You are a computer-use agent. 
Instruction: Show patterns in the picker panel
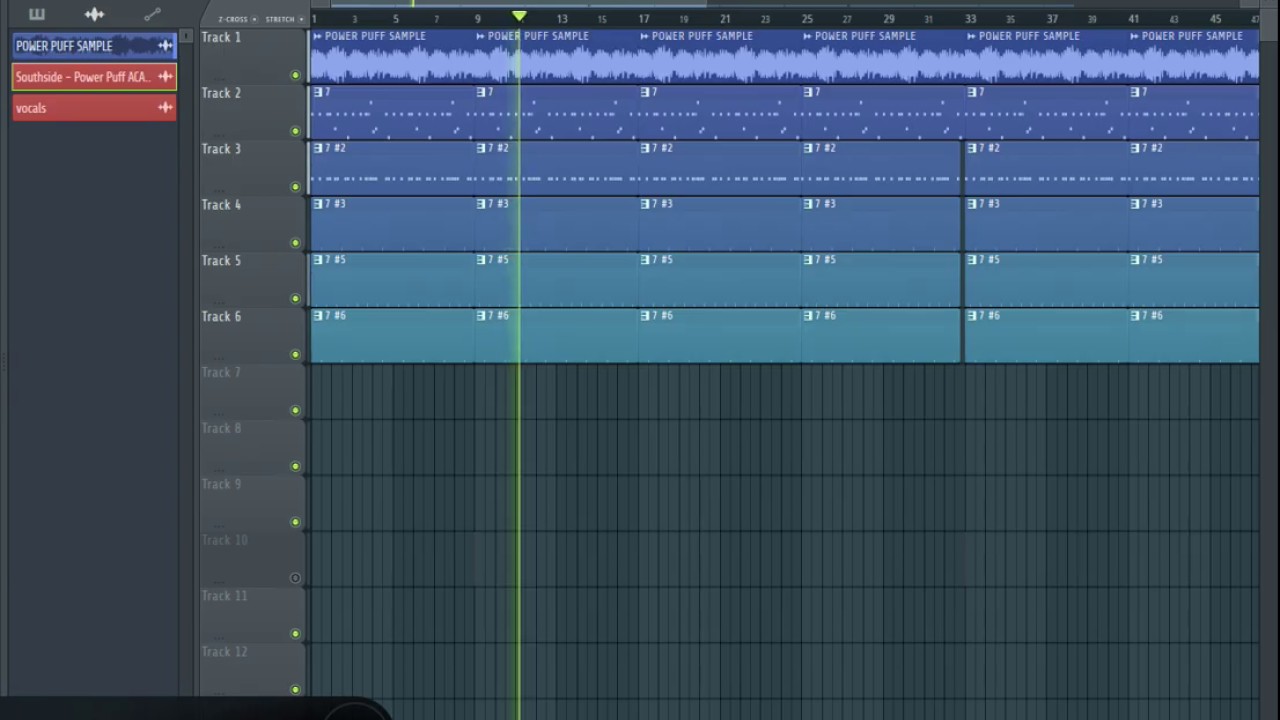pyautogui.click(x=37, y=14)
